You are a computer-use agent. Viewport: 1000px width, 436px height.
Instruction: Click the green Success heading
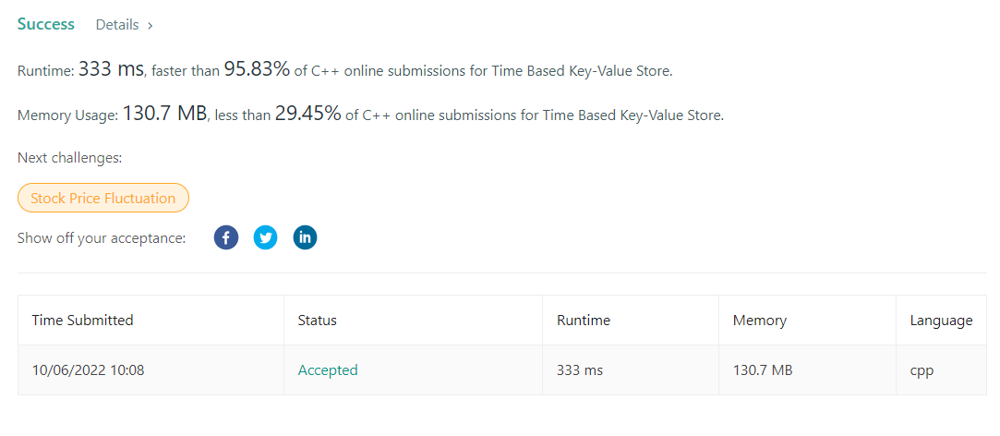[x=46, y=24]
